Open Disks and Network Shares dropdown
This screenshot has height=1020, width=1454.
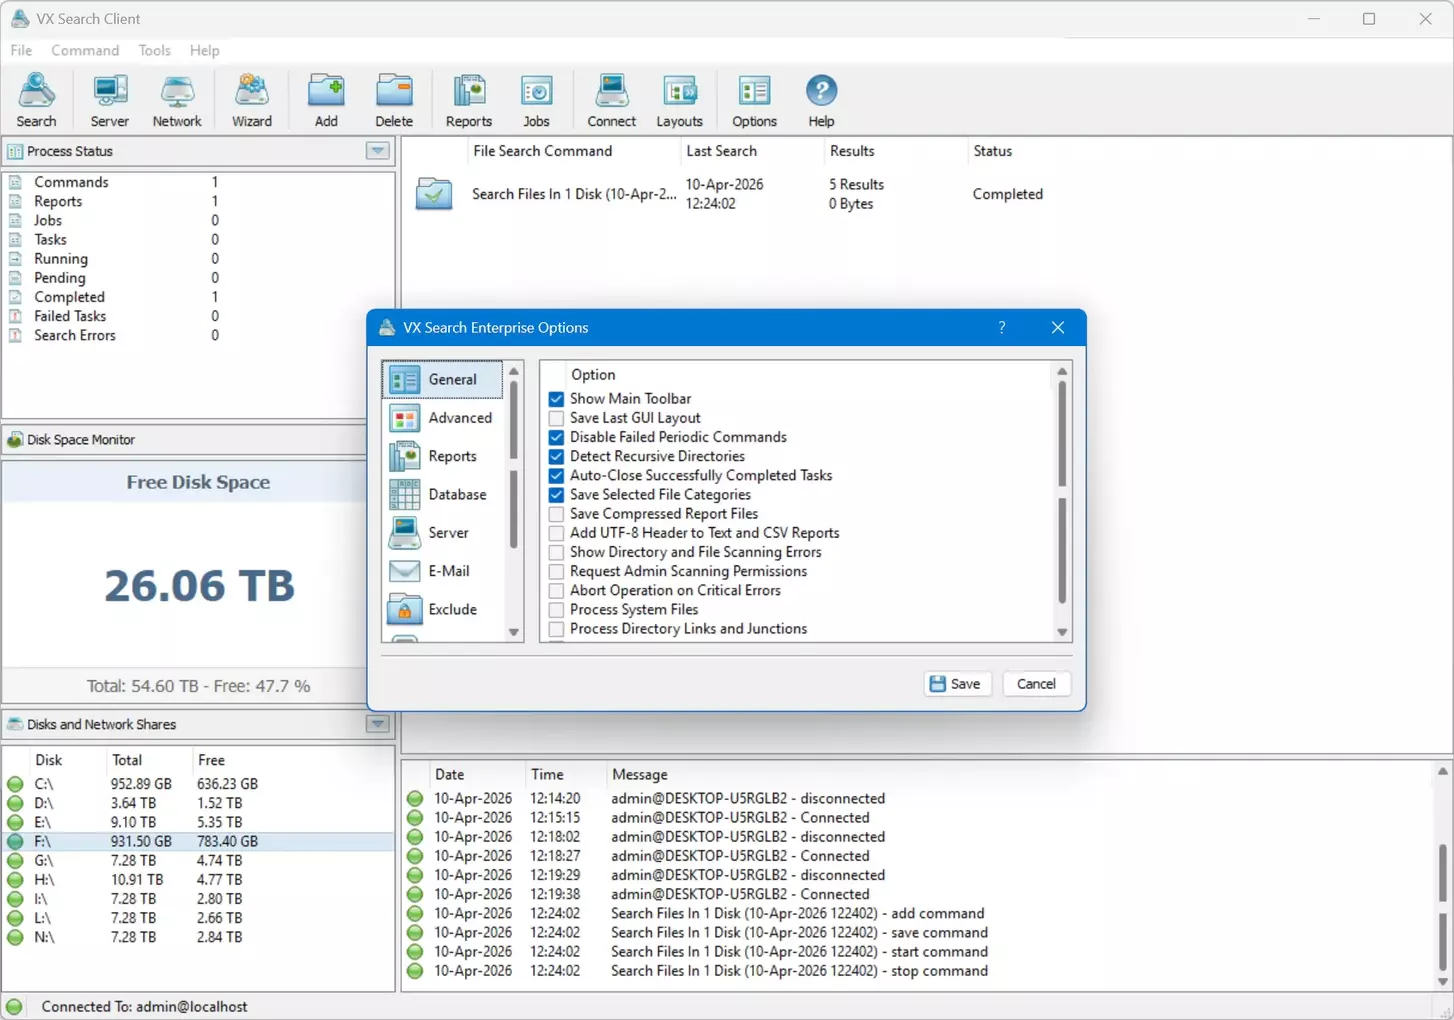377,724
